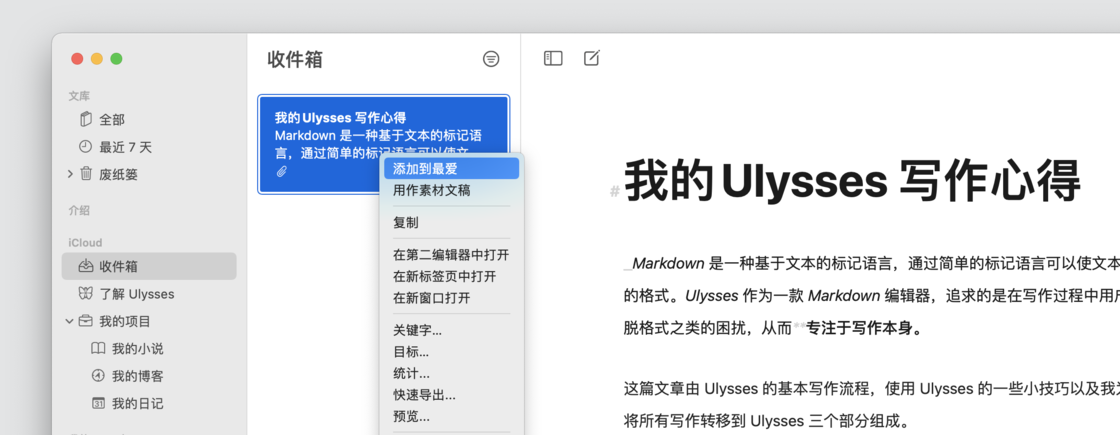Screen dimensions: 1120x435
Task: Click the bold text 专注于写作本身。
Action: pos(865,329)
